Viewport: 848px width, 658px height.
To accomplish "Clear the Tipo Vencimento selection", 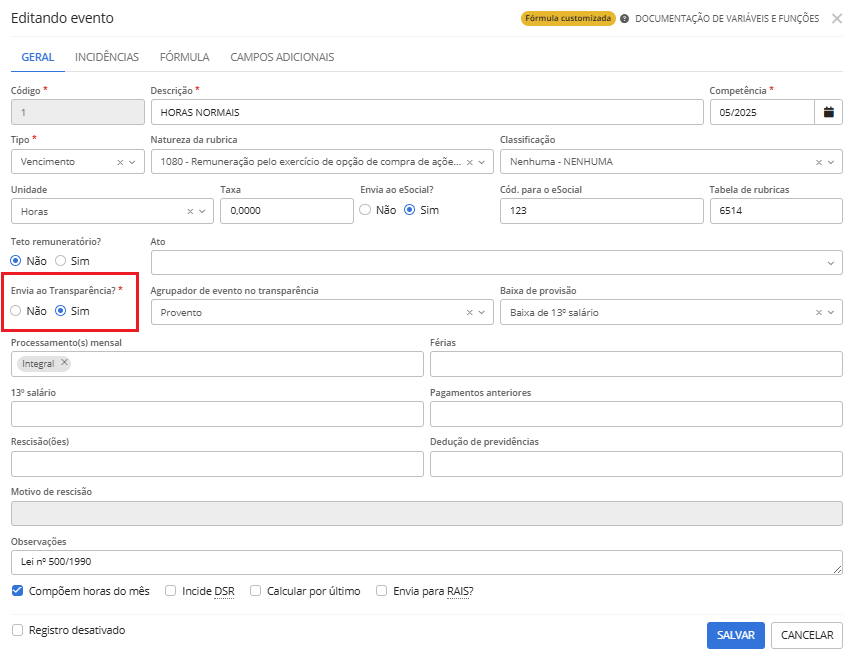I will (120, 162).
